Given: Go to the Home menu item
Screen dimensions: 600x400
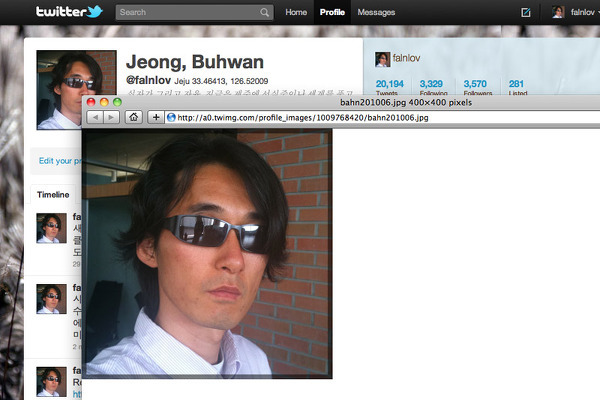Looking at the screenshot, I should (x=296, y=12).
